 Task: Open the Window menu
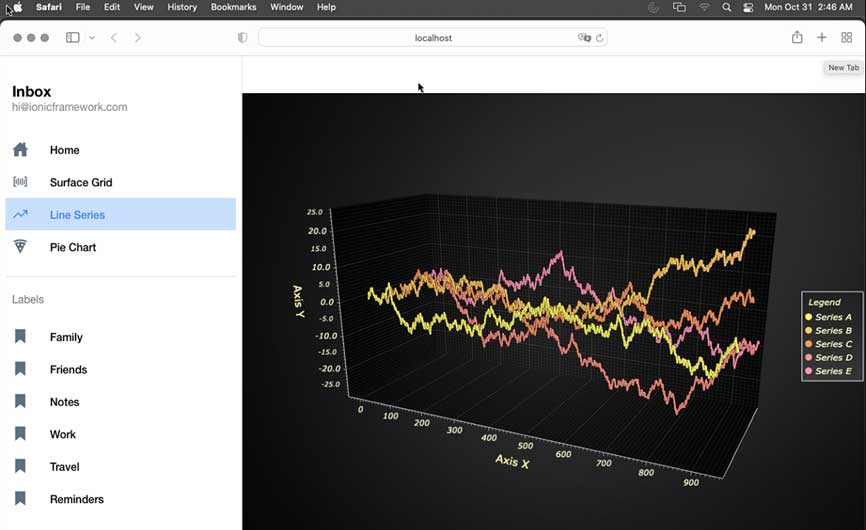point(287,7)
